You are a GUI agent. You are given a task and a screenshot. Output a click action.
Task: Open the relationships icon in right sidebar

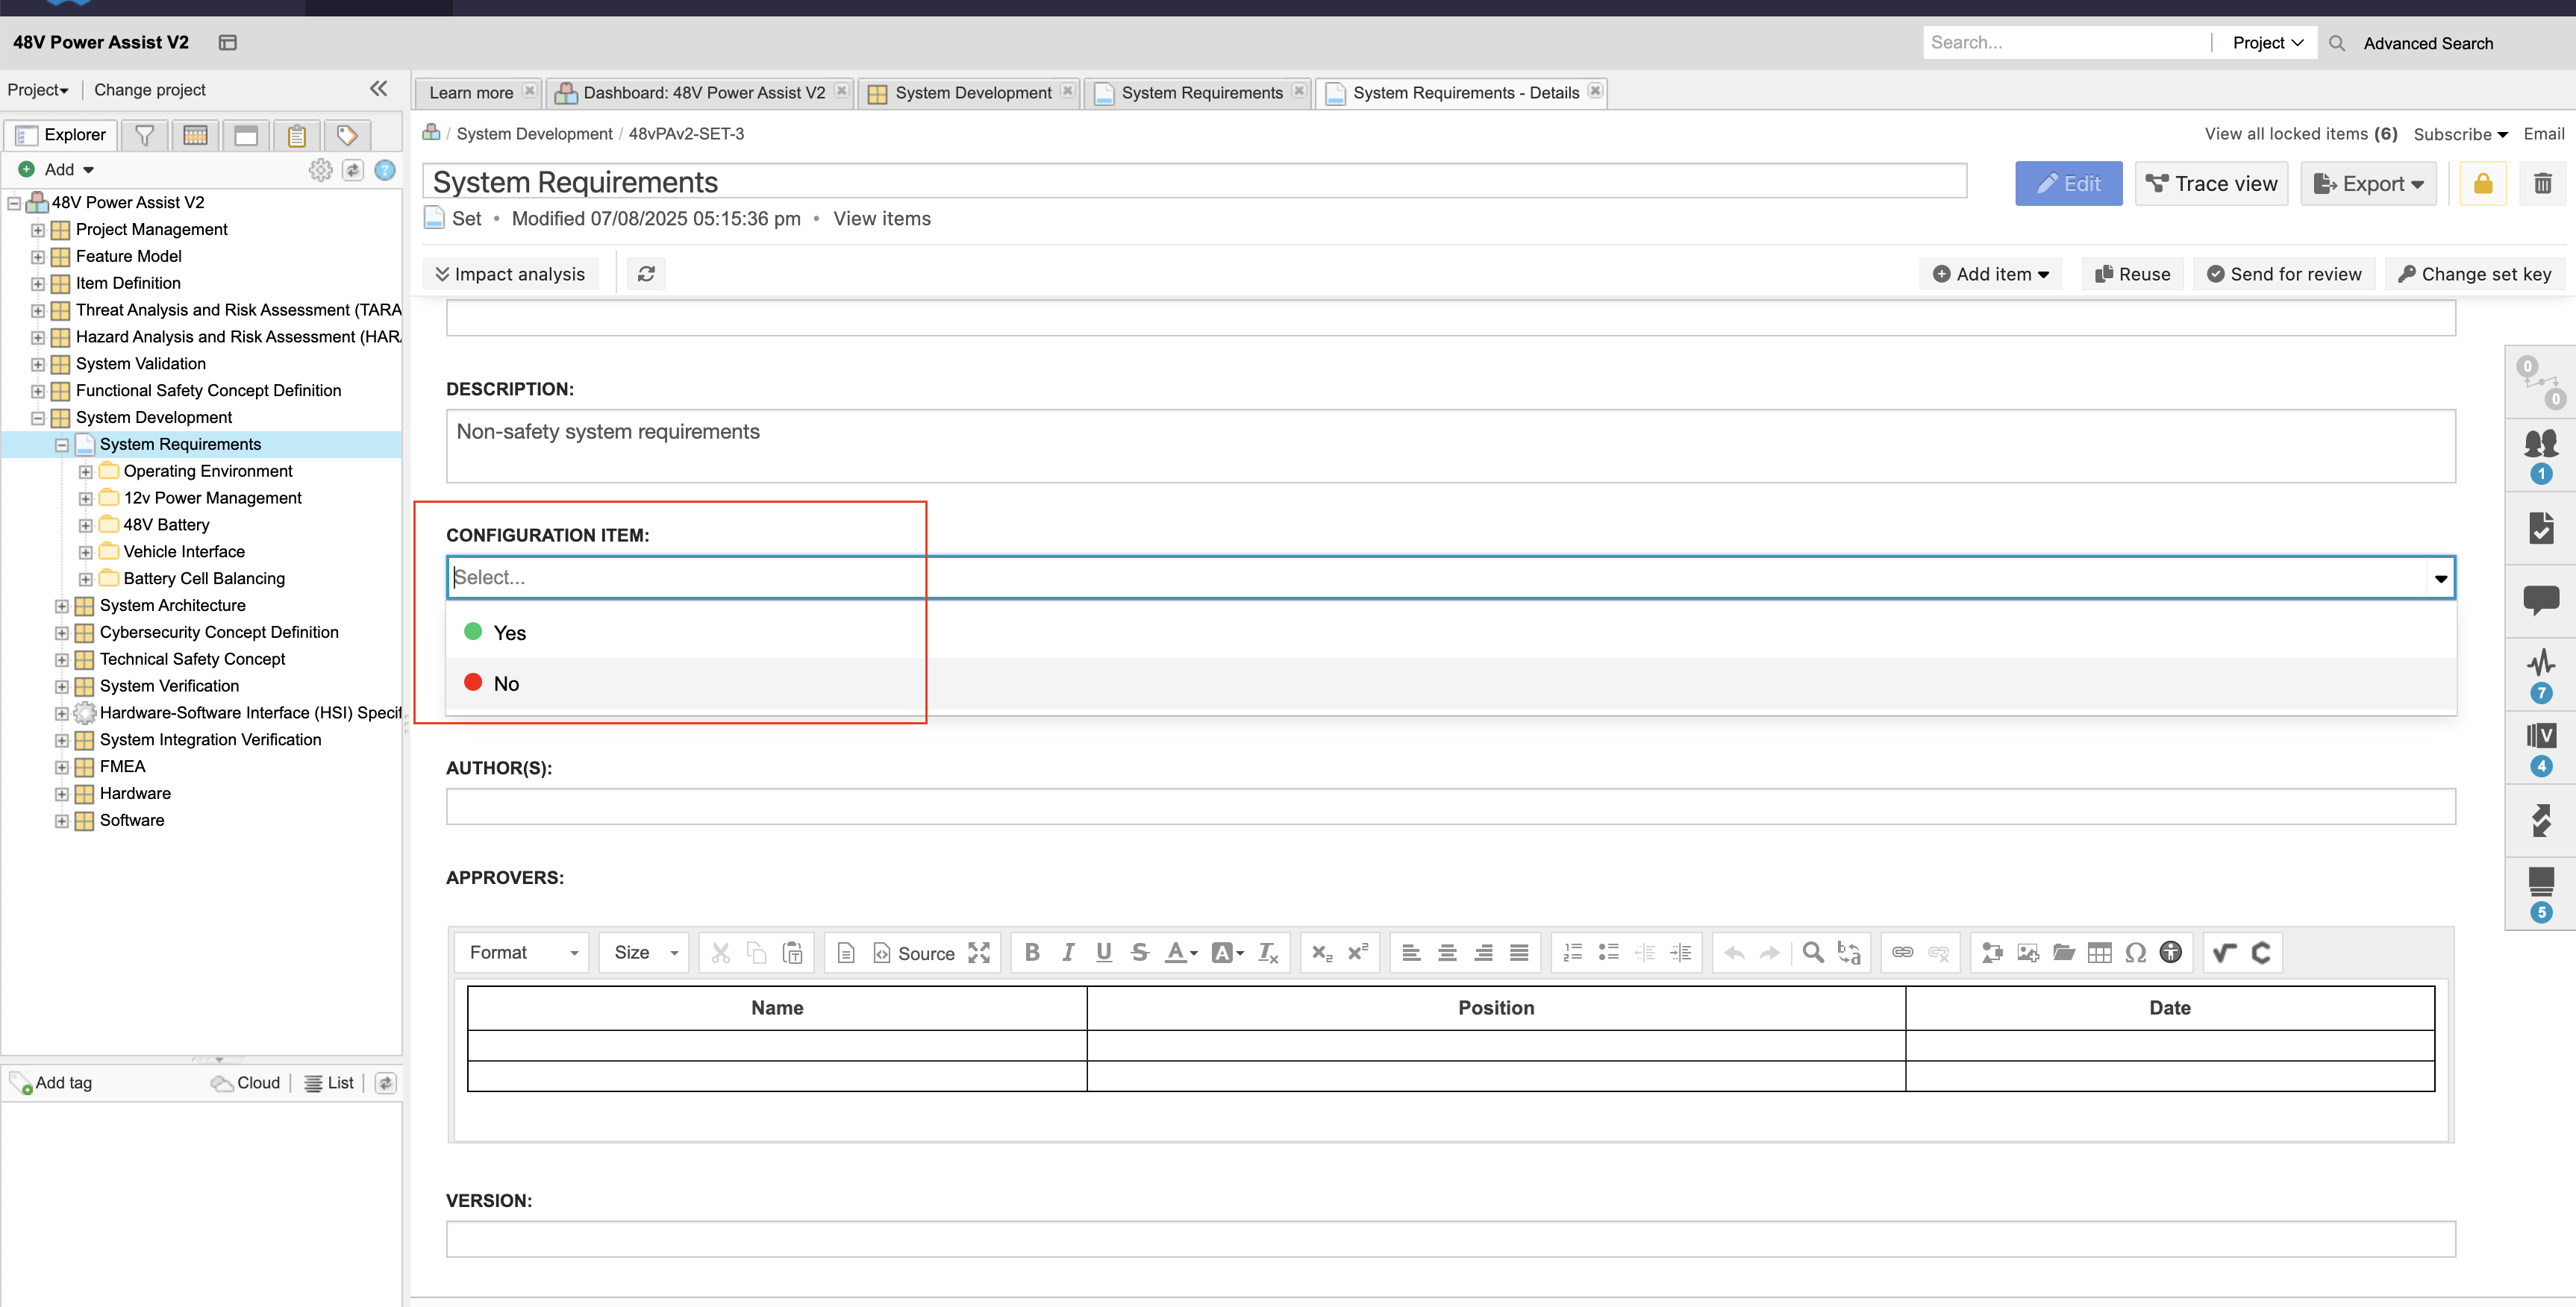pos(2540,382)
